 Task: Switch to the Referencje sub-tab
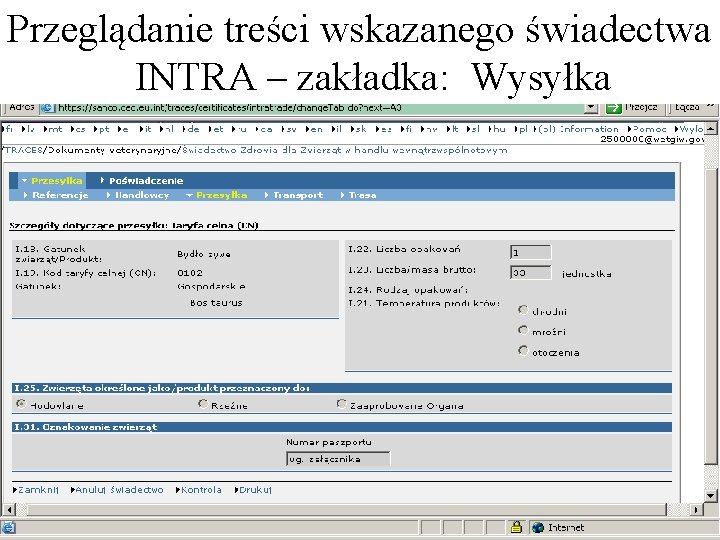coord(60,195)
